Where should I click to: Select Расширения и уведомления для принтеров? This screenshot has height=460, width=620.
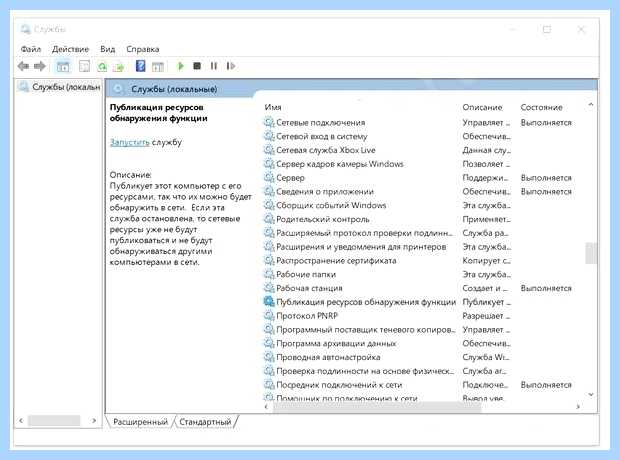click(x=361, y=247)
